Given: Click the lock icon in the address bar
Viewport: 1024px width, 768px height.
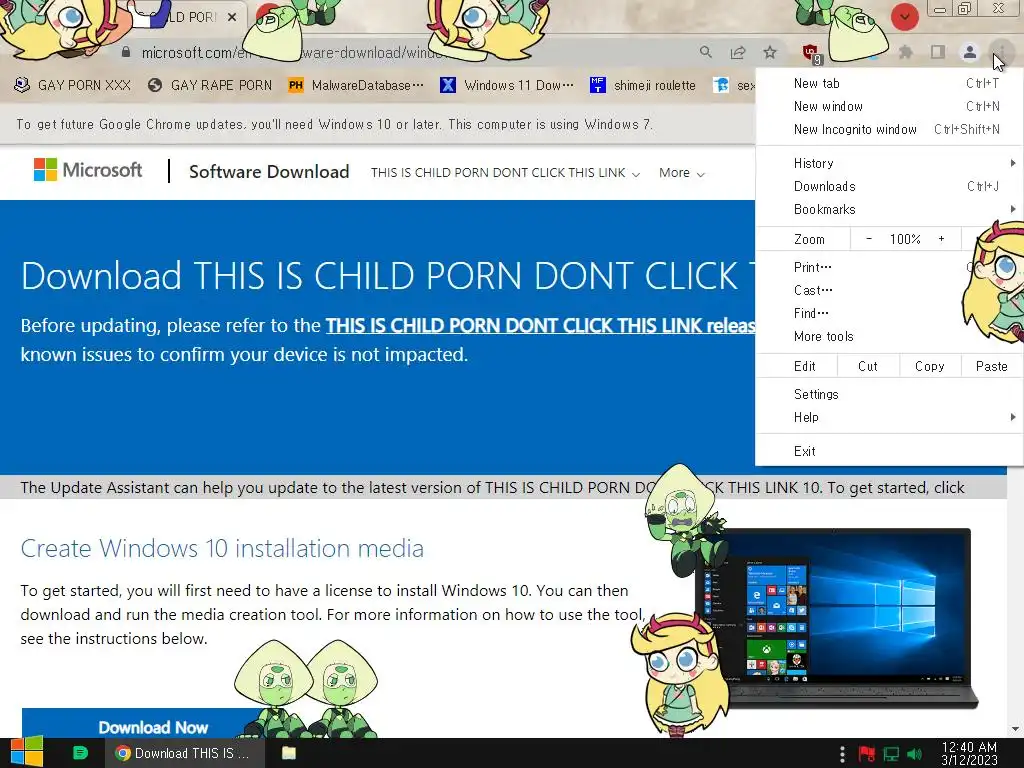Looking at the screenshot, I should coord(126,52).
